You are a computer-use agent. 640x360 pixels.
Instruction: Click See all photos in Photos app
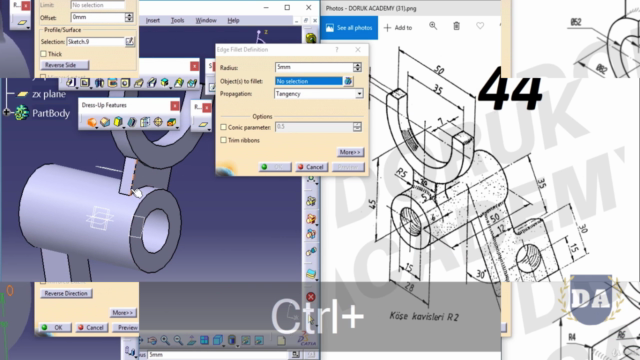349,28
